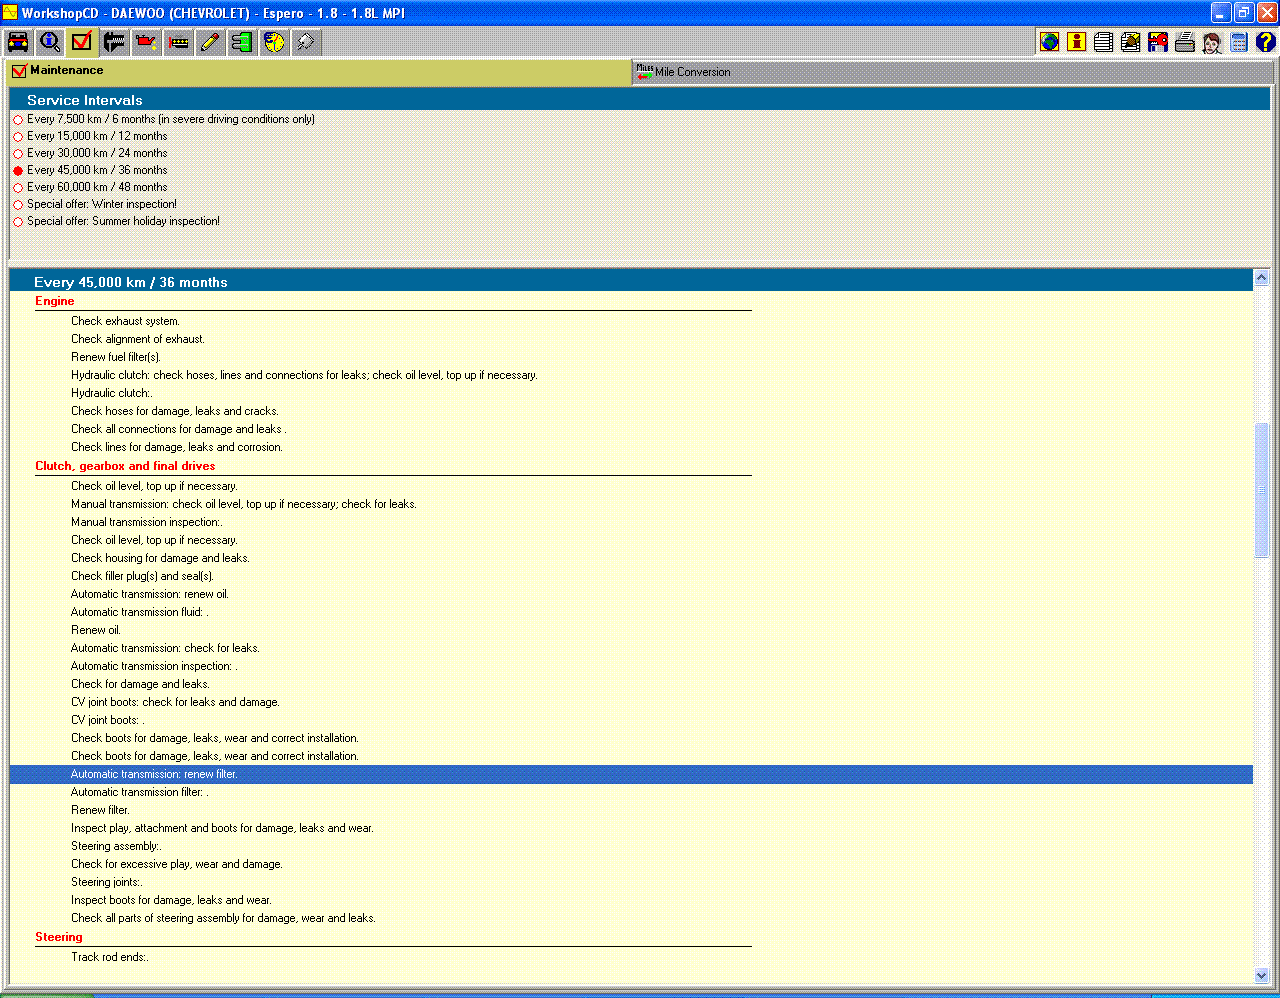Screen dimensions: 1280x998
Task: Open the red oil can lubricants icon
Action: click(x=146, y=42)
